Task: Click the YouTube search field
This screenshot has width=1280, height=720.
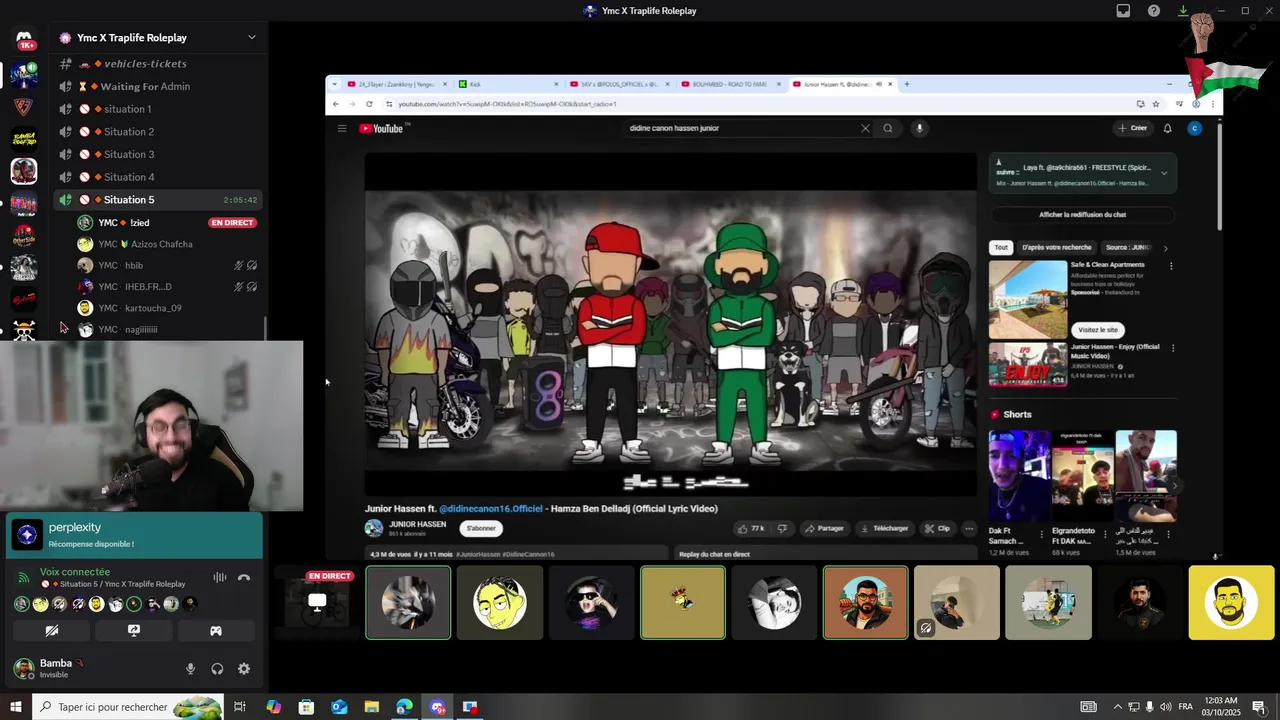Action: point(742,128)
